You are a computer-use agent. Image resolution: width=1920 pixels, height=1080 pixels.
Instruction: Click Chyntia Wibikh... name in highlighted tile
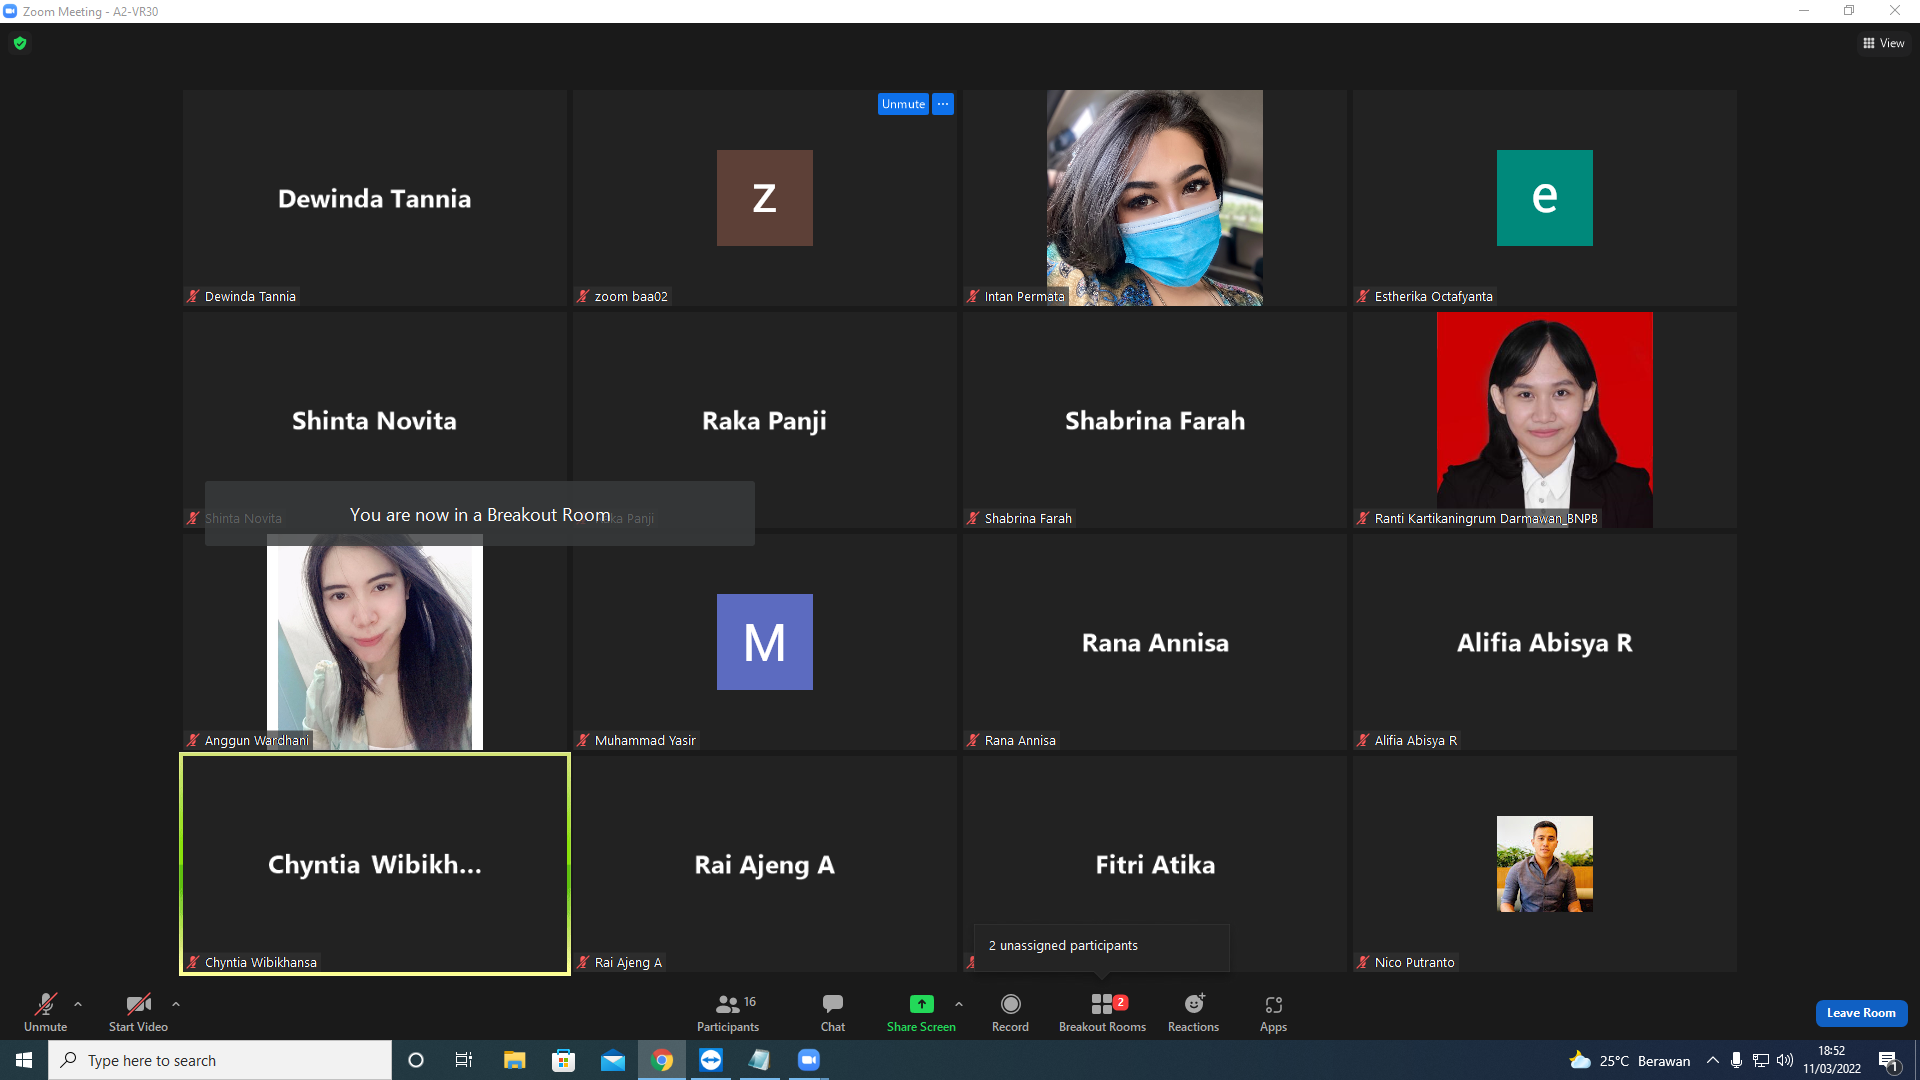coord(375,865)
